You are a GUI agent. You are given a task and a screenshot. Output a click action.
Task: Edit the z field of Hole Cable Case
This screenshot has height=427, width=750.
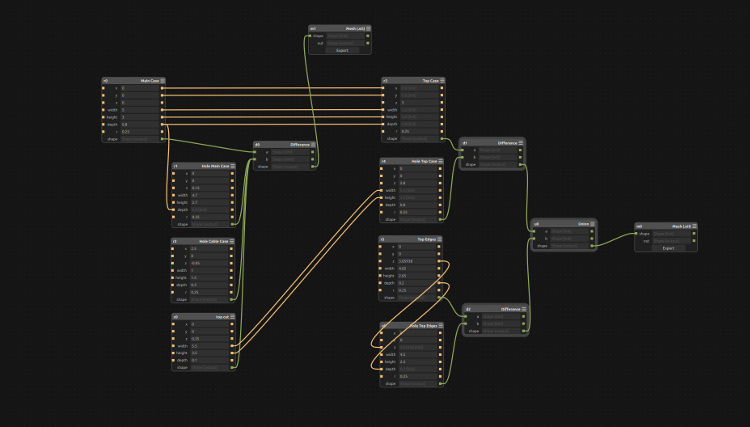pyautogui.click(x=209, y=263)
